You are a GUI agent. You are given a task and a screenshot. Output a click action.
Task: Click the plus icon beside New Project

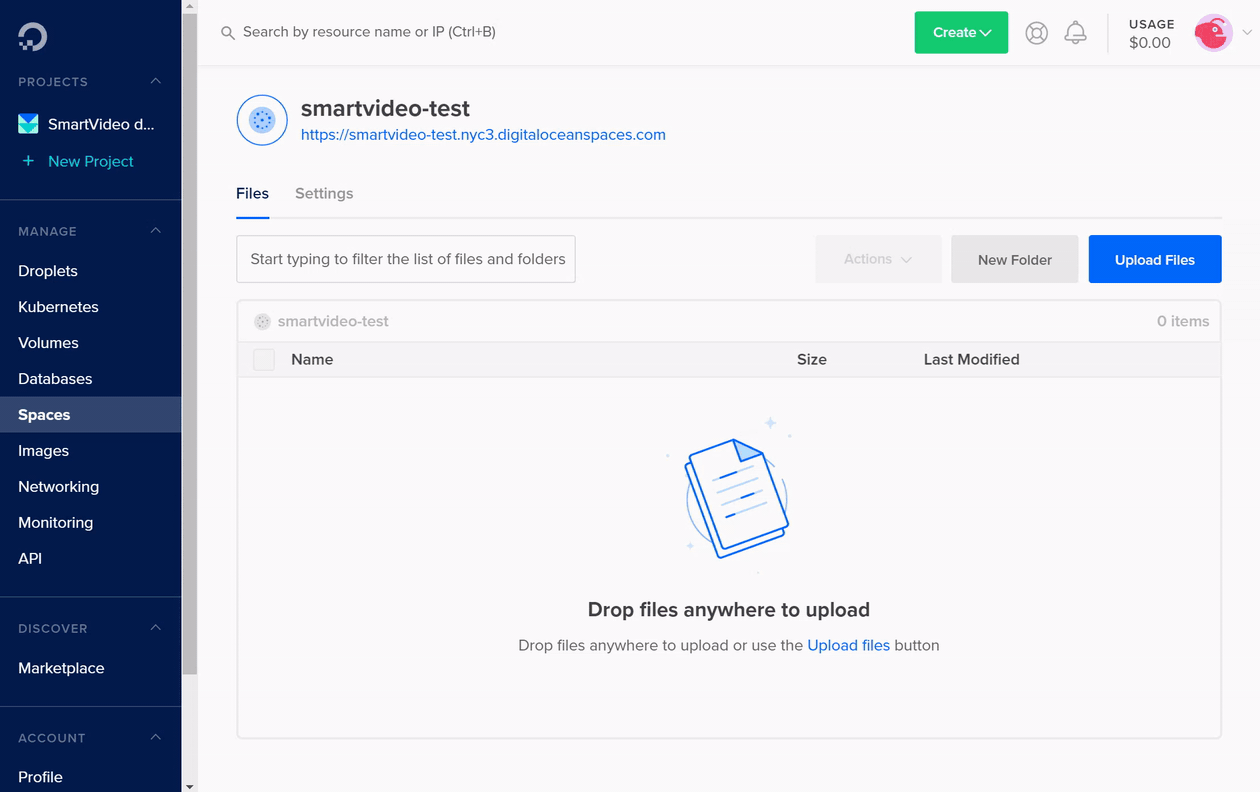[x=28, y=161]
